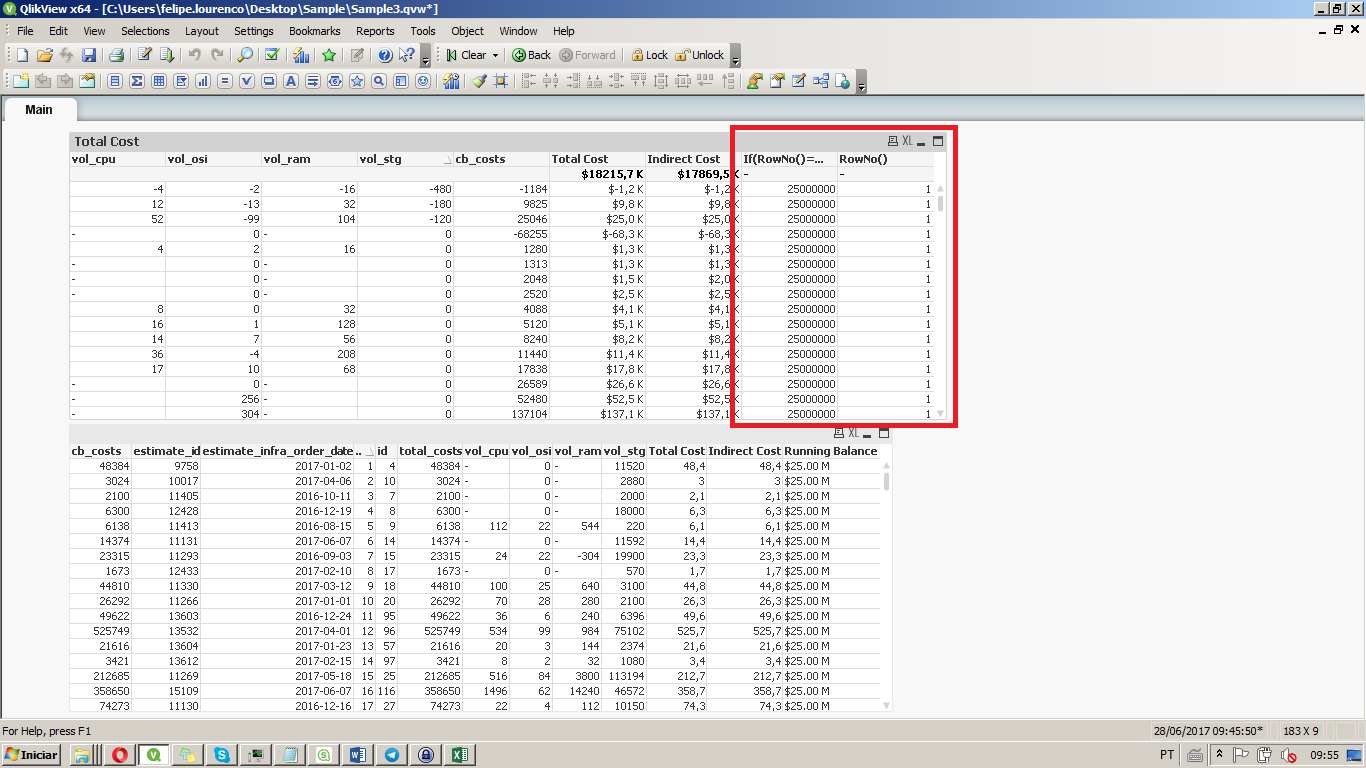This screenshot has width=1366, height=768.
Task: Lock the current selections
Action: 649,55
